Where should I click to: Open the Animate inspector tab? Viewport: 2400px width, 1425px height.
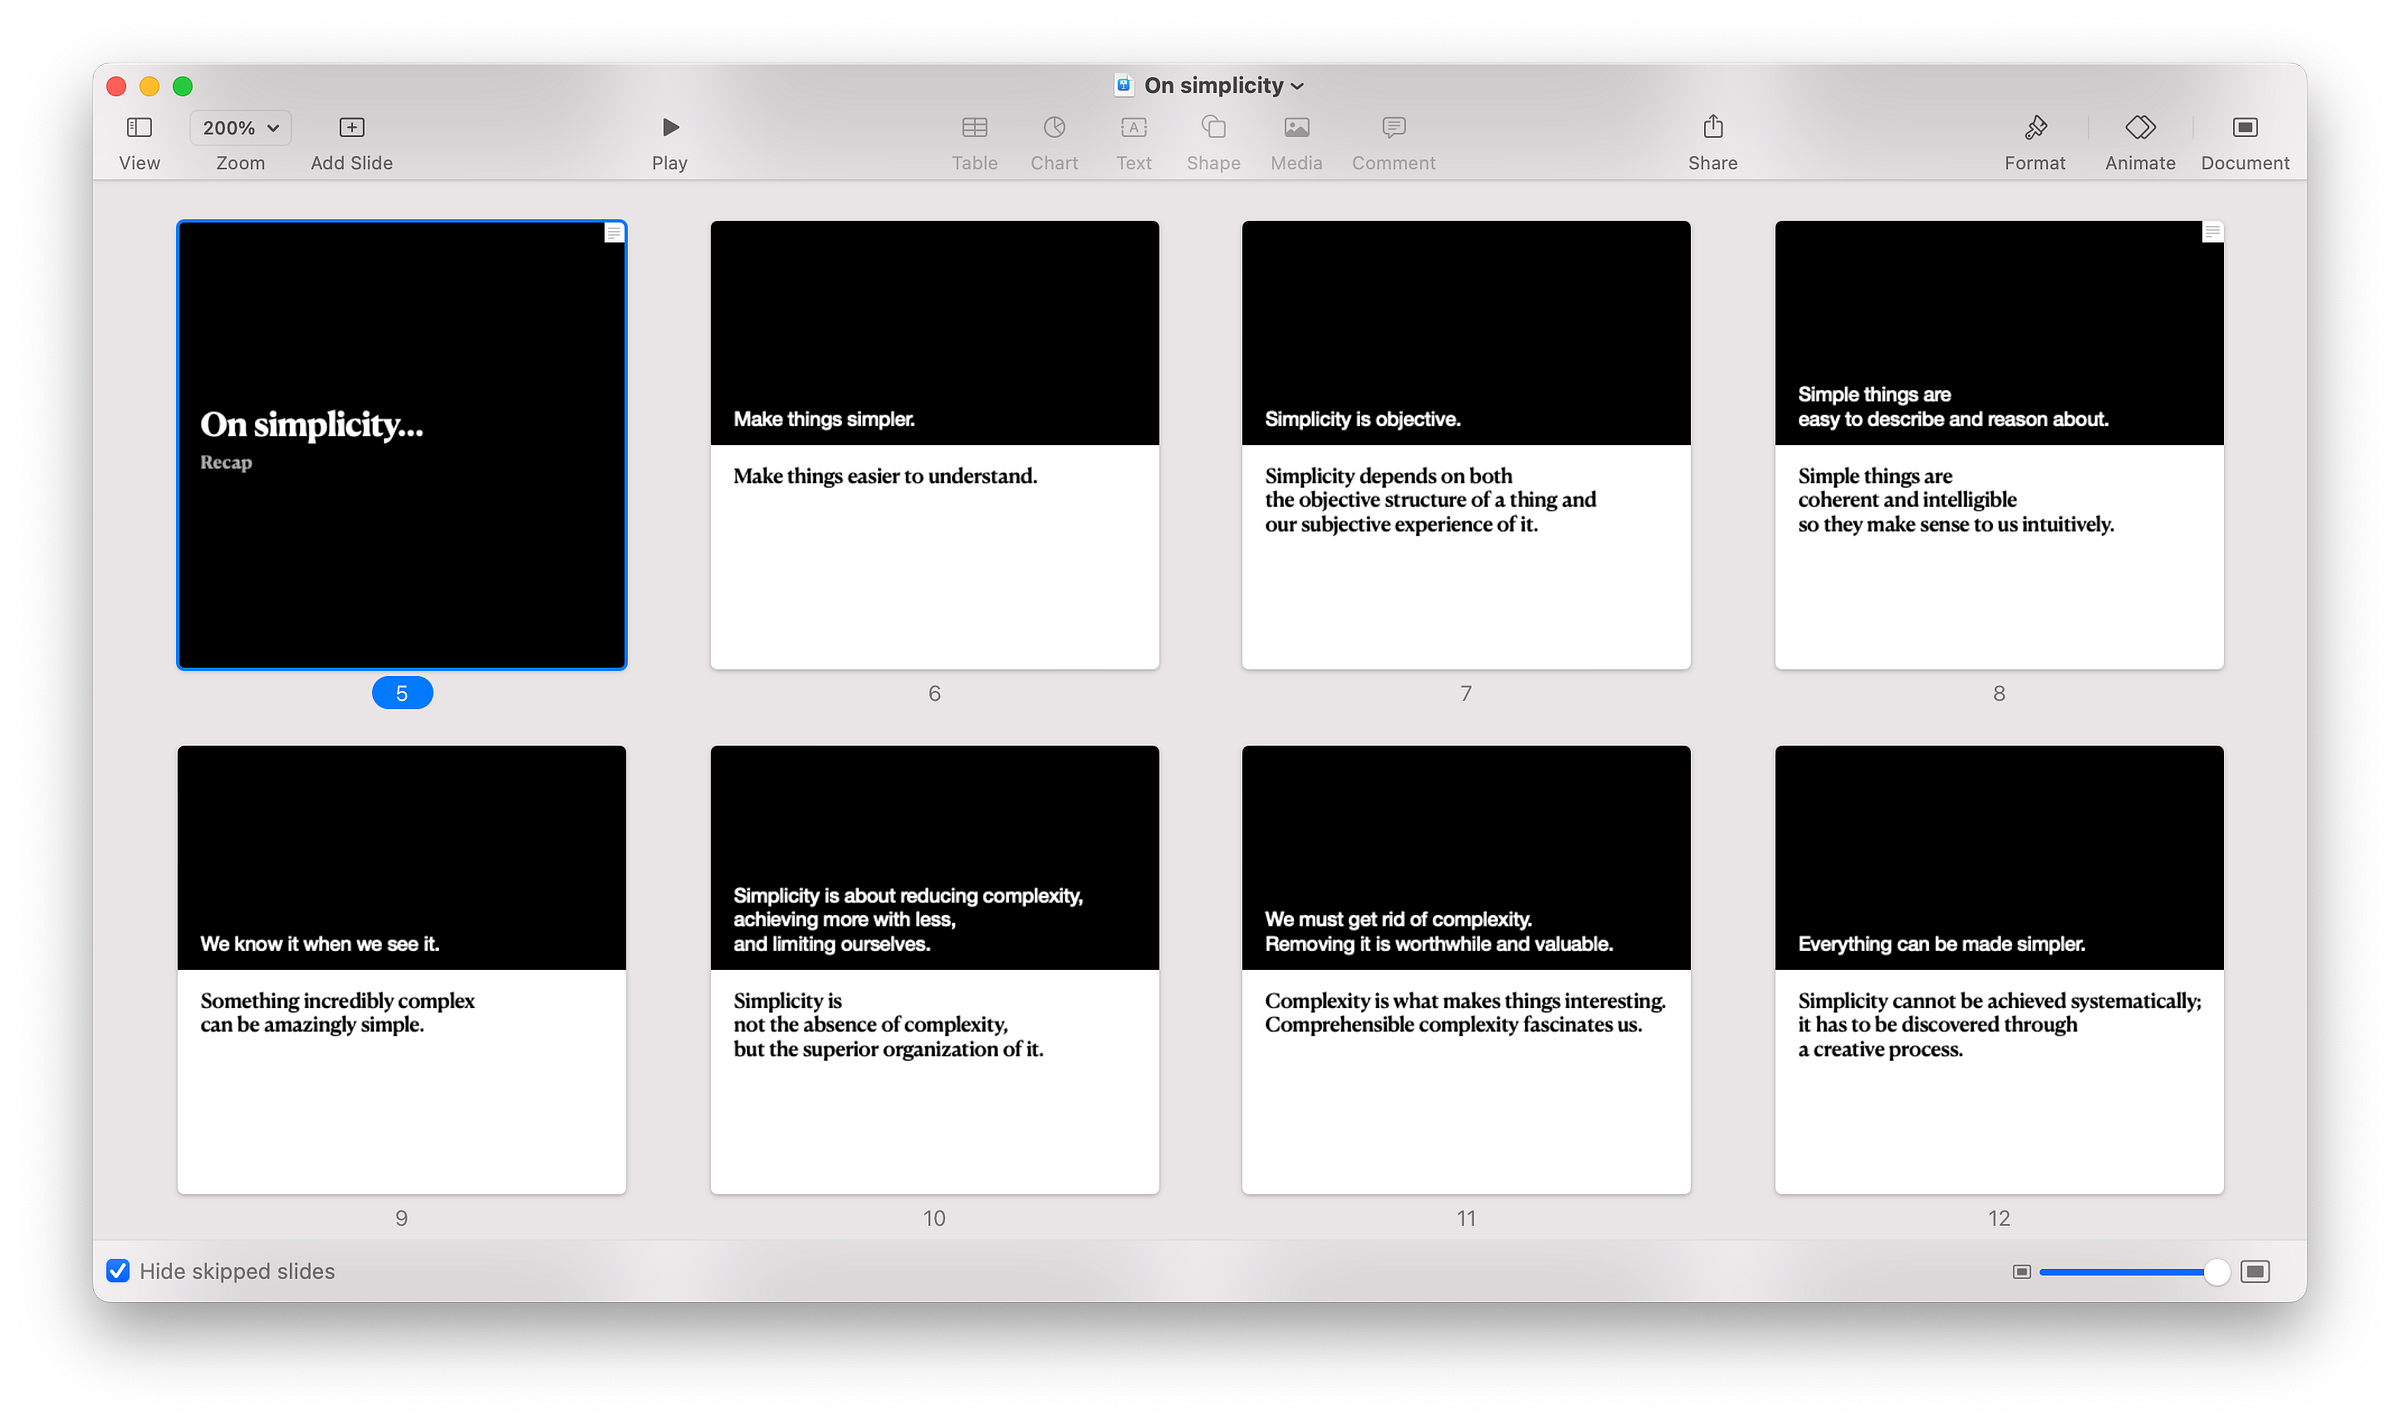point(2140,127)
